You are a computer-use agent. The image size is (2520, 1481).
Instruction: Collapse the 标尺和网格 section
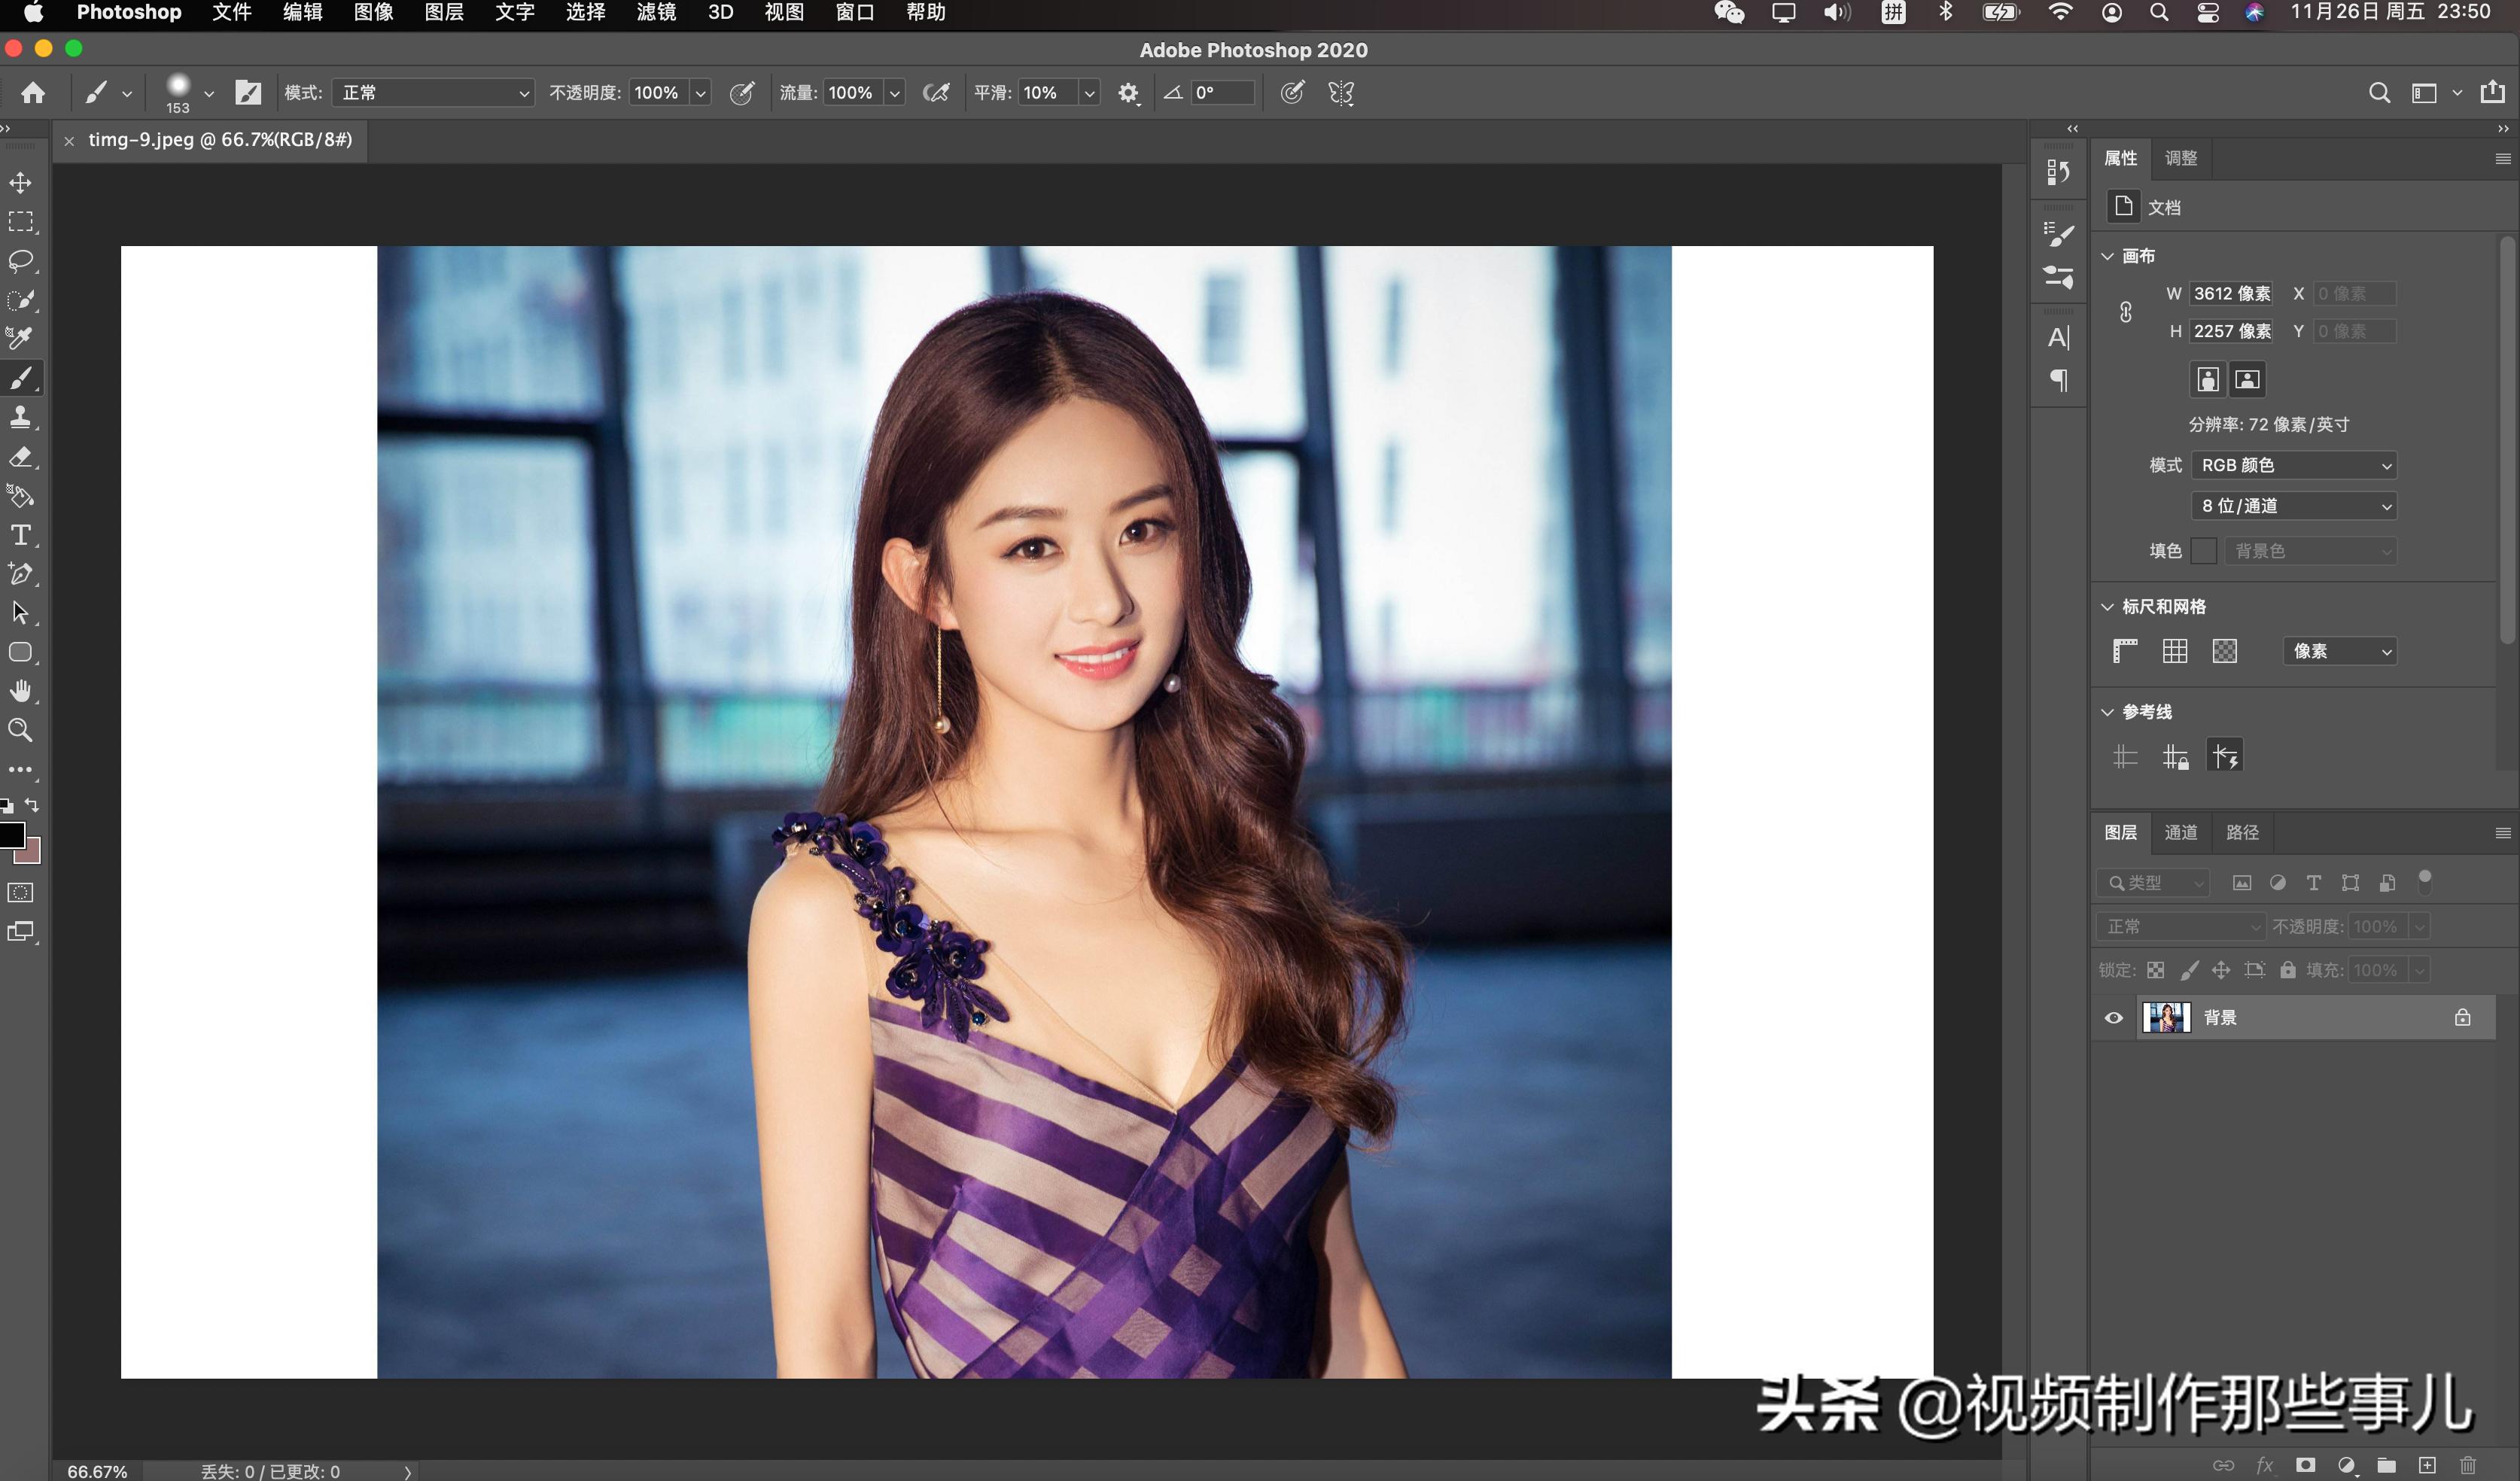[2107, 607]
